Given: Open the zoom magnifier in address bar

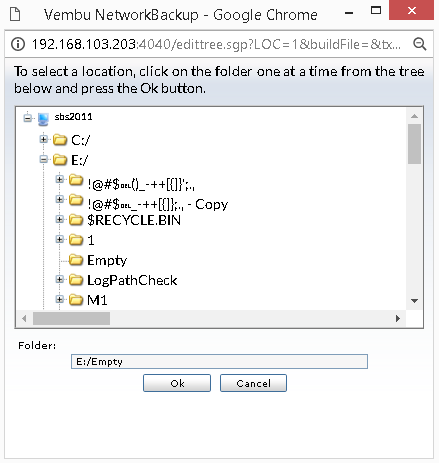Looking at the screenshot, I should click(x=419, y=44).
